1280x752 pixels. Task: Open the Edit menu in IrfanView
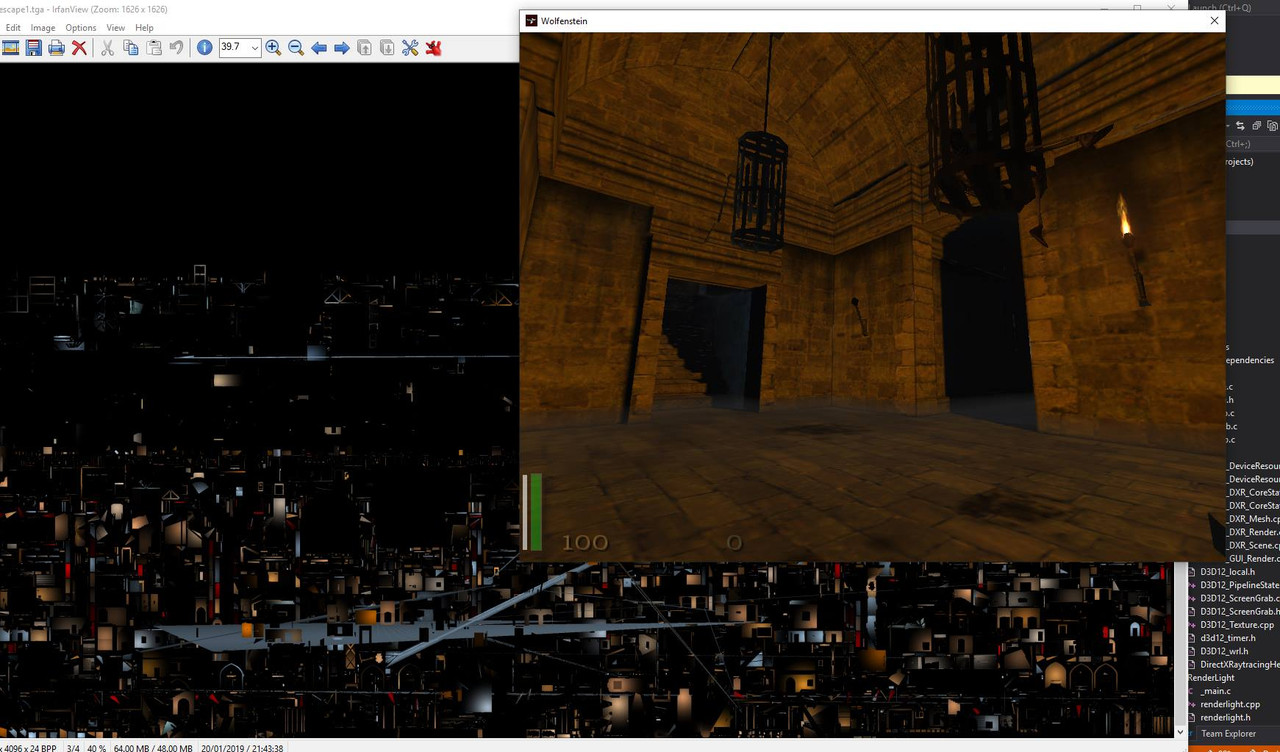pos(13,28)
